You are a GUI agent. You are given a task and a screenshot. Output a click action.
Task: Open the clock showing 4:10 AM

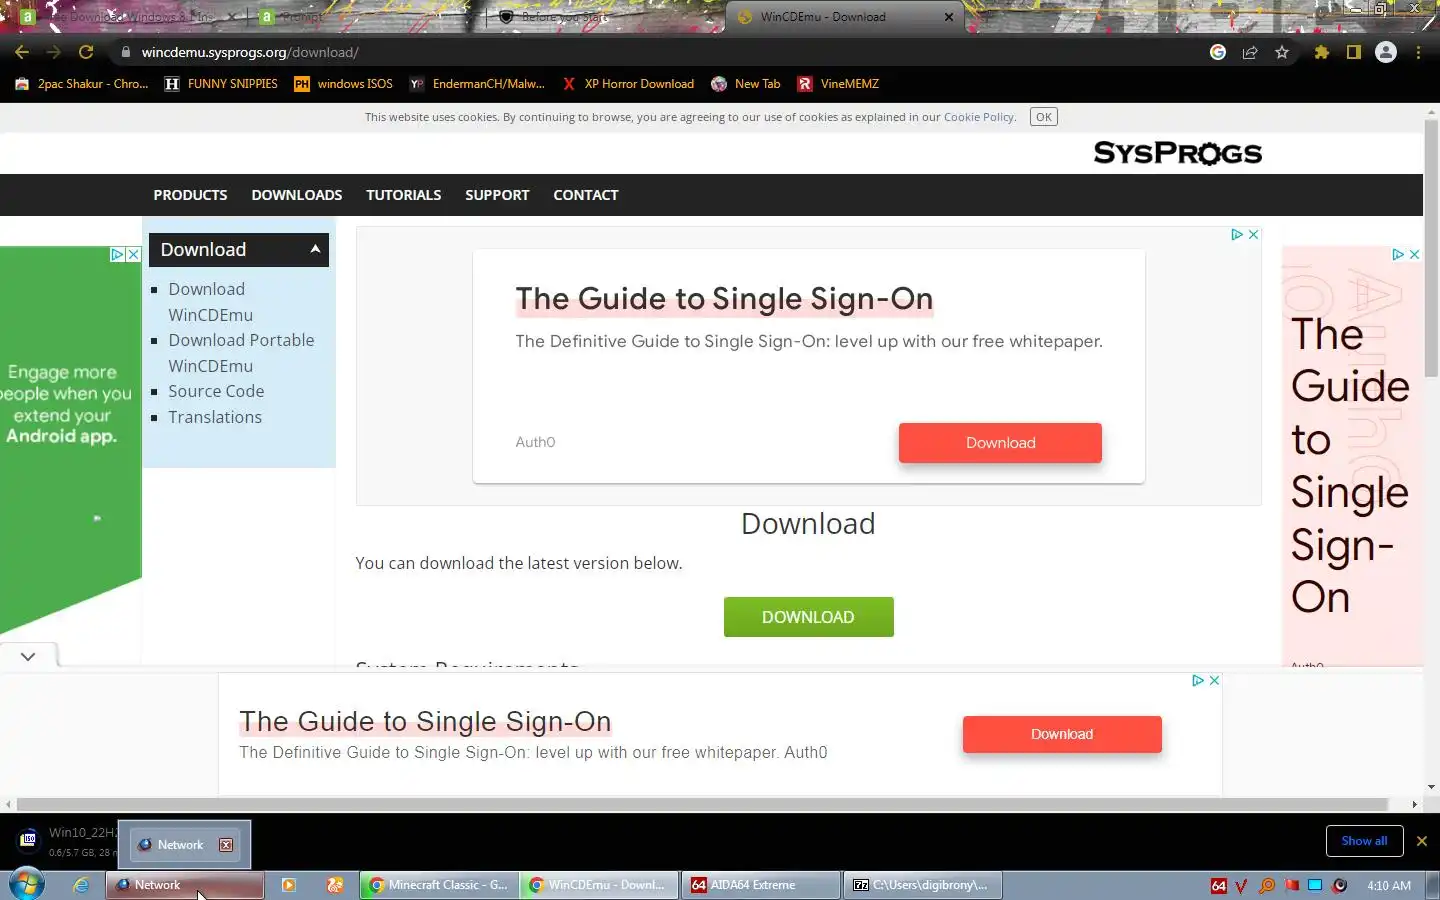click(x=1389, y=885)
